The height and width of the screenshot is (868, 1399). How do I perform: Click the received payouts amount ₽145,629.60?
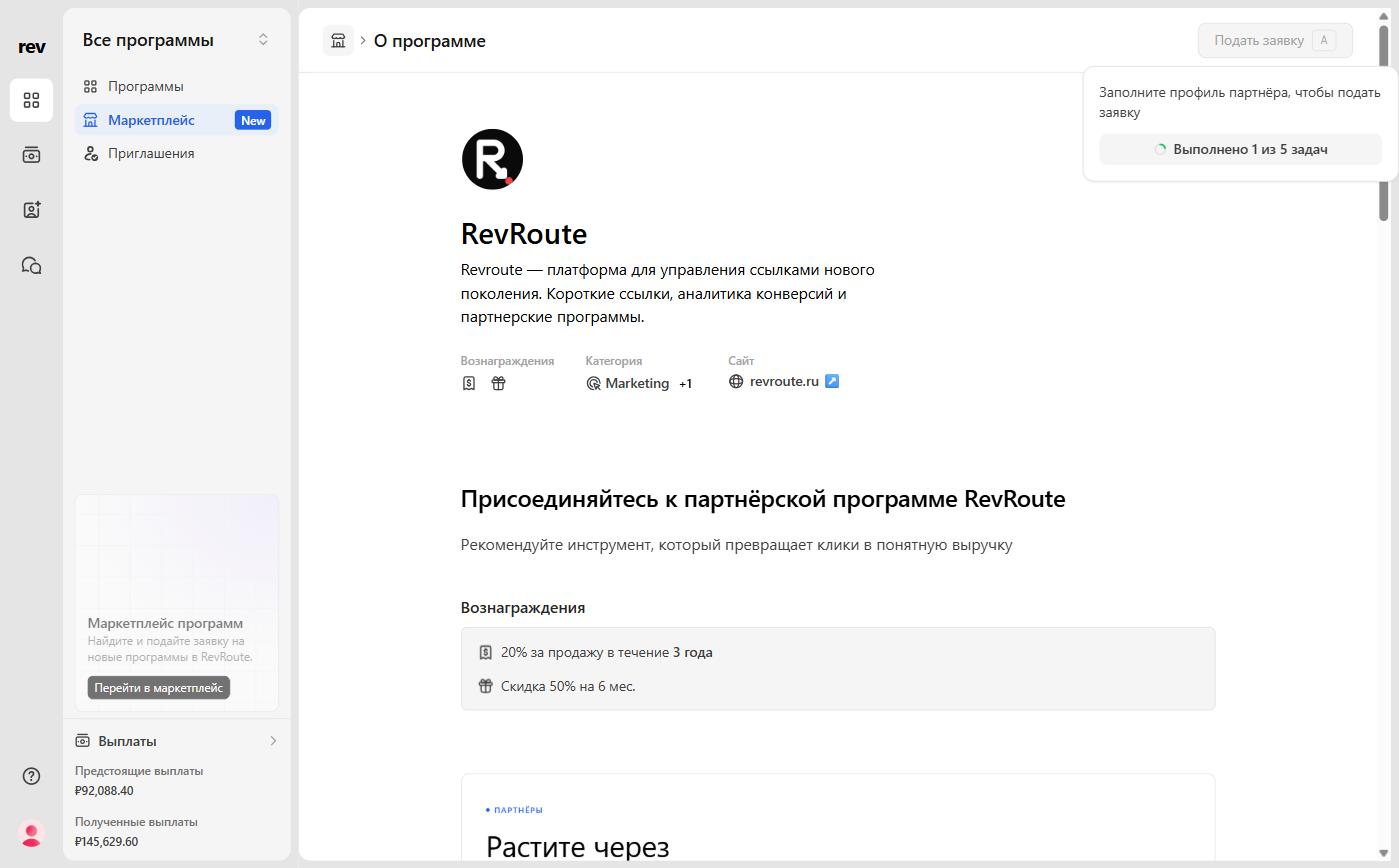pyautogui.click(x=106, y=841)
